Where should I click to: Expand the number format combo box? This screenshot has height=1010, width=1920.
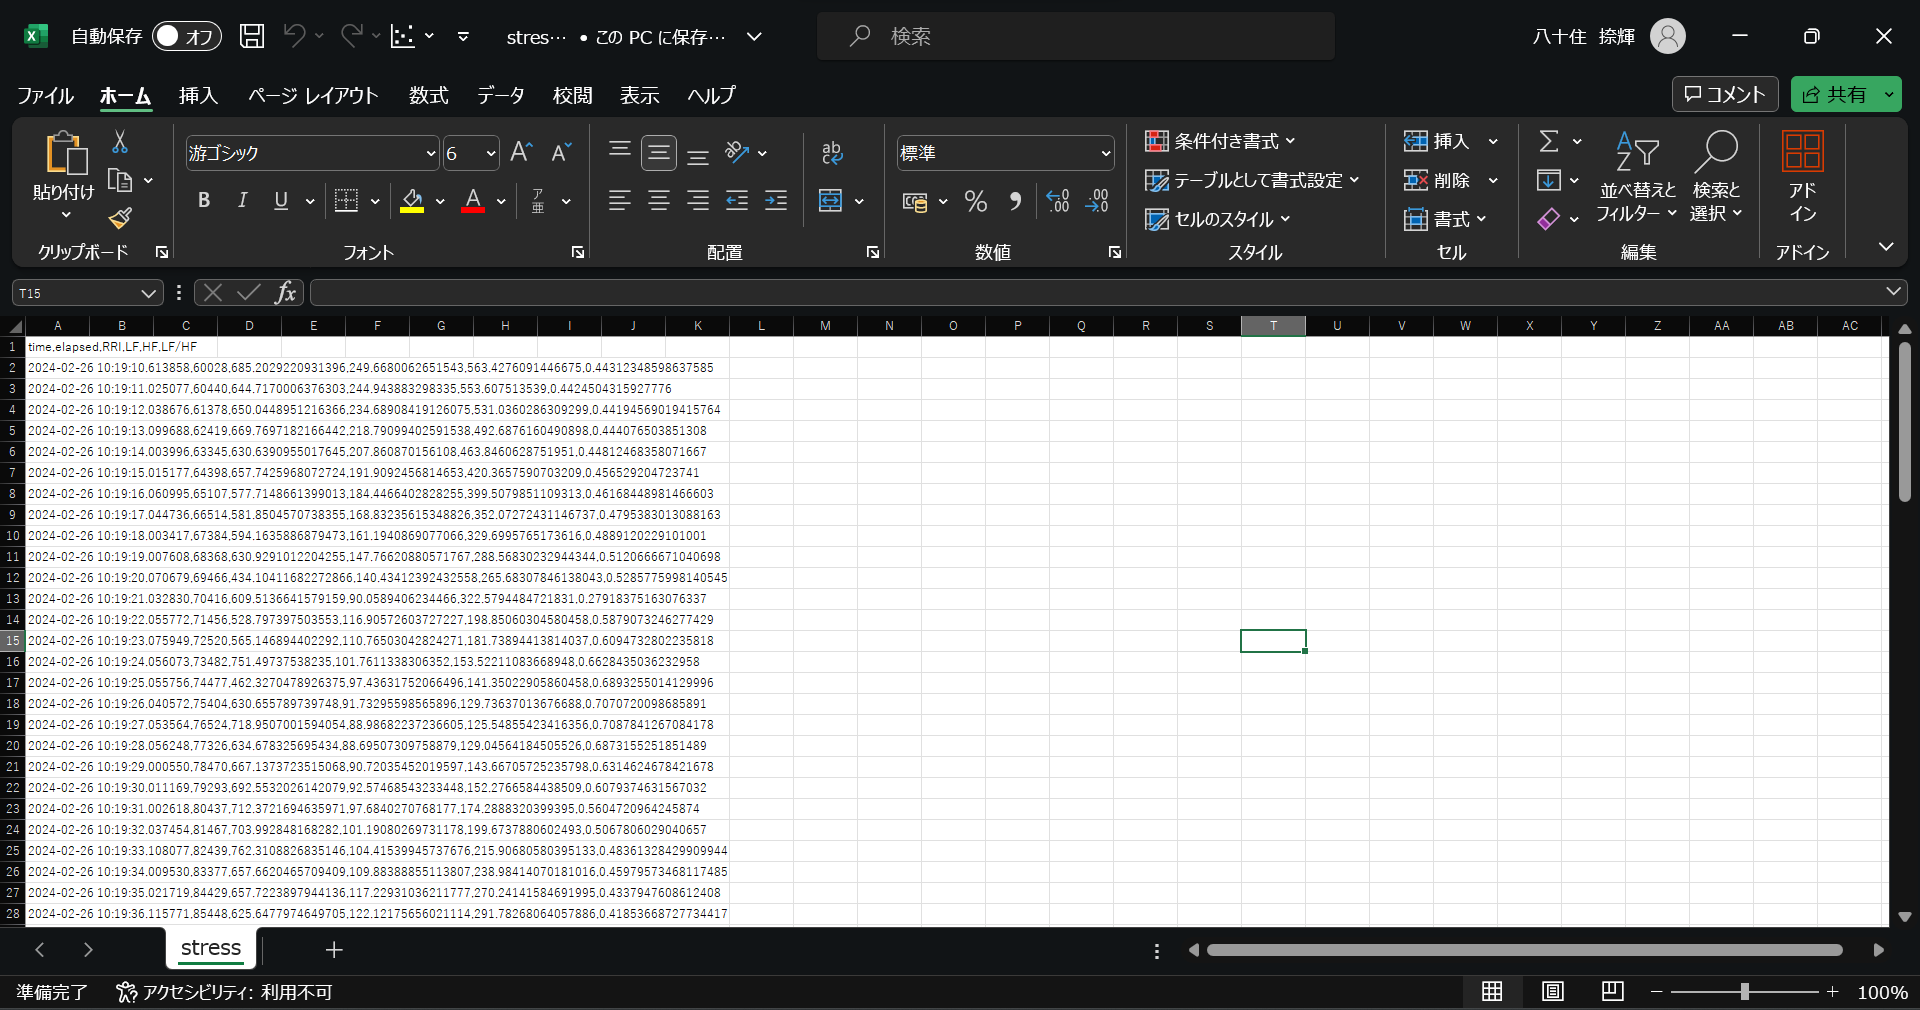[x=1105, y=154]
